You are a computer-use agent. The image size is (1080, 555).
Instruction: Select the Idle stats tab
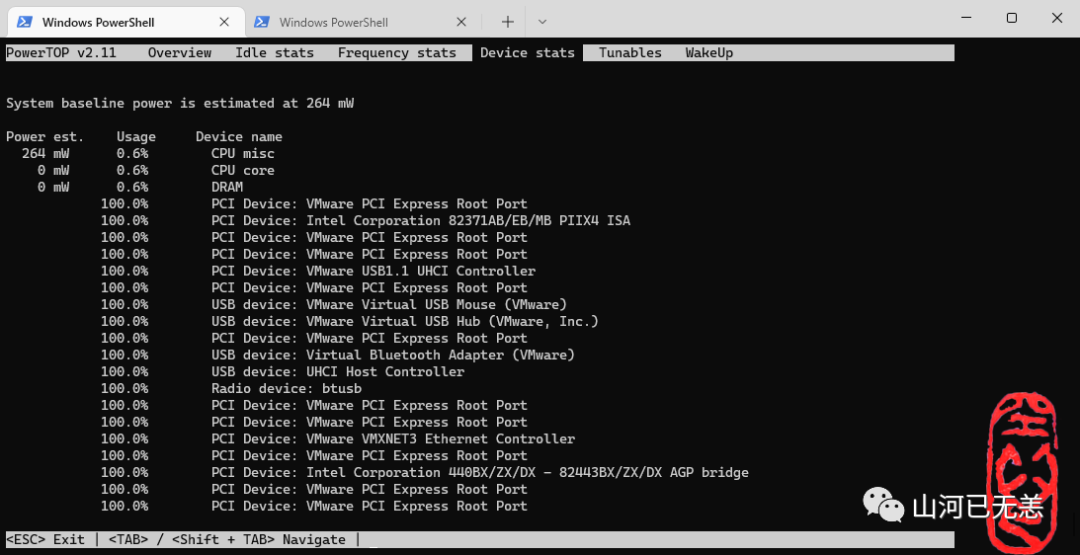coord(274,53)
